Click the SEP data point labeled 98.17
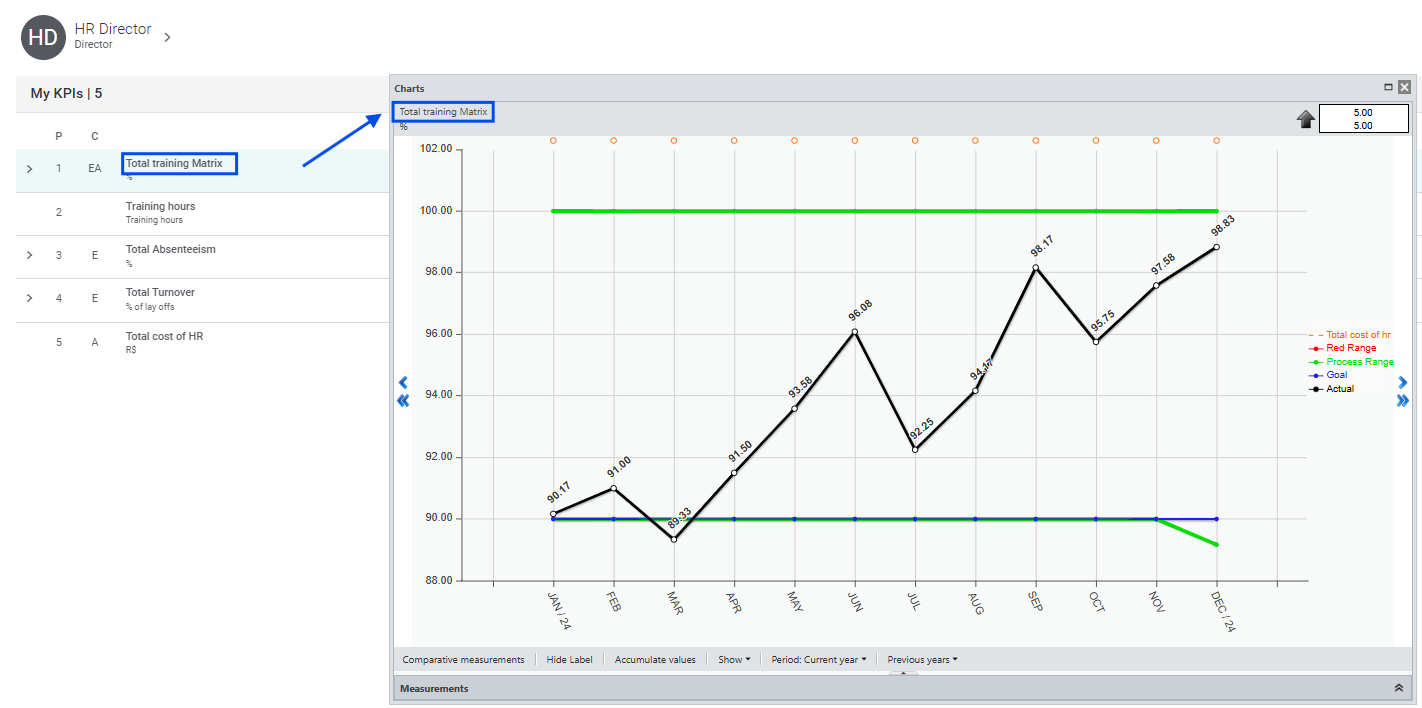Viewport: 1422px width, 708px height. coord(1036,267)
